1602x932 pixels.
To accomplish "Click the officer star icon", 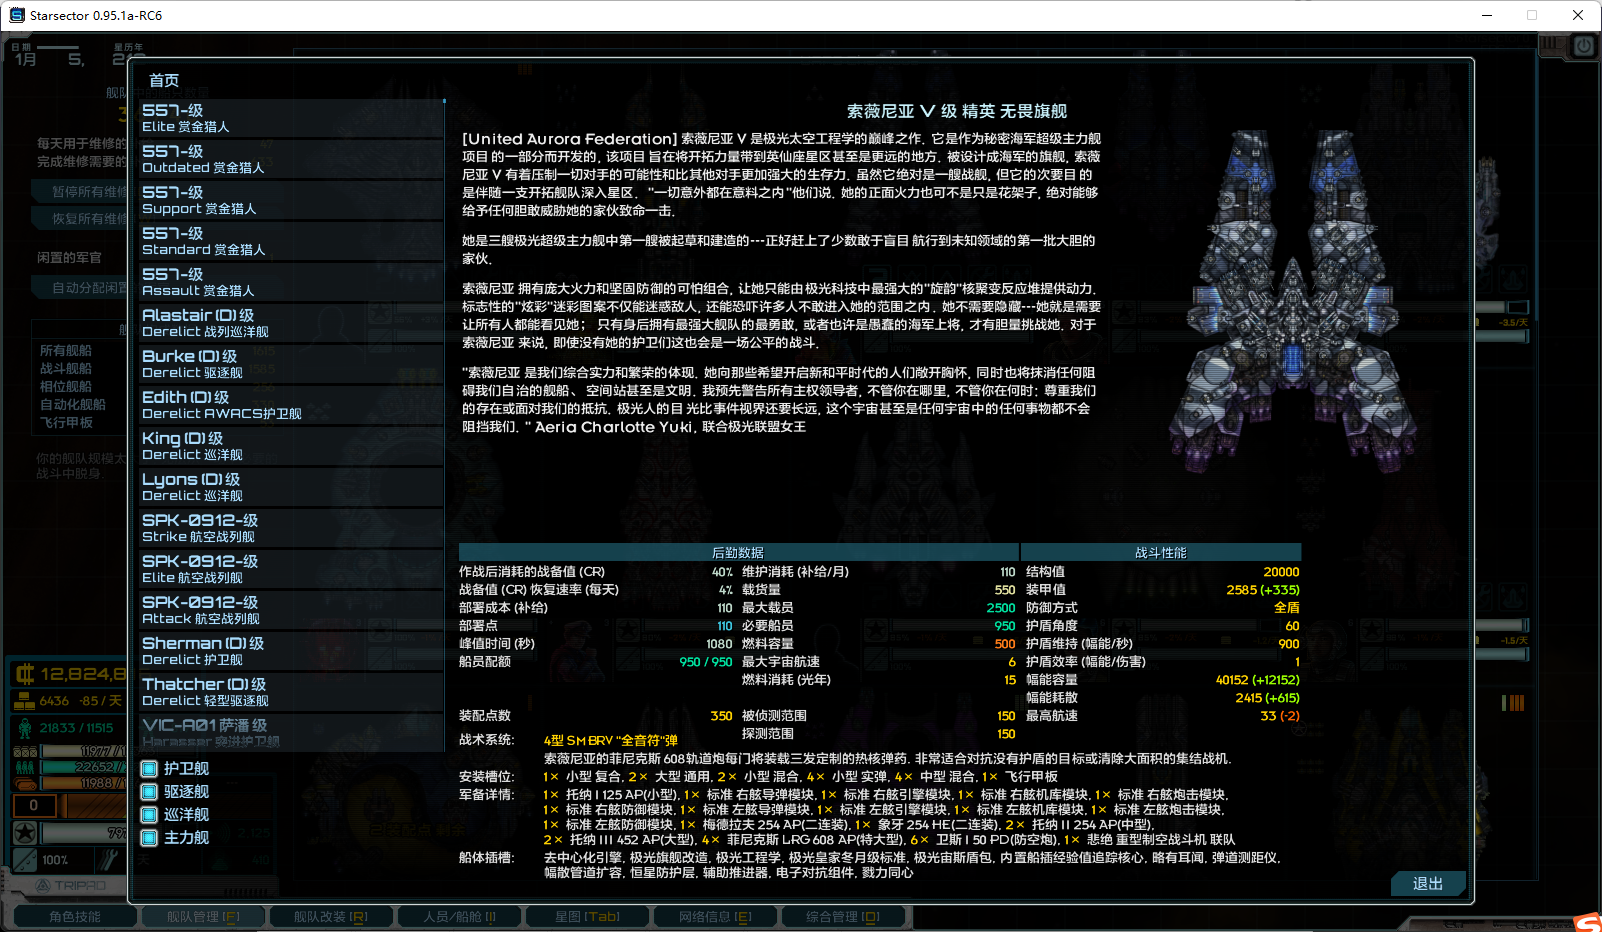I will (24, 831).
